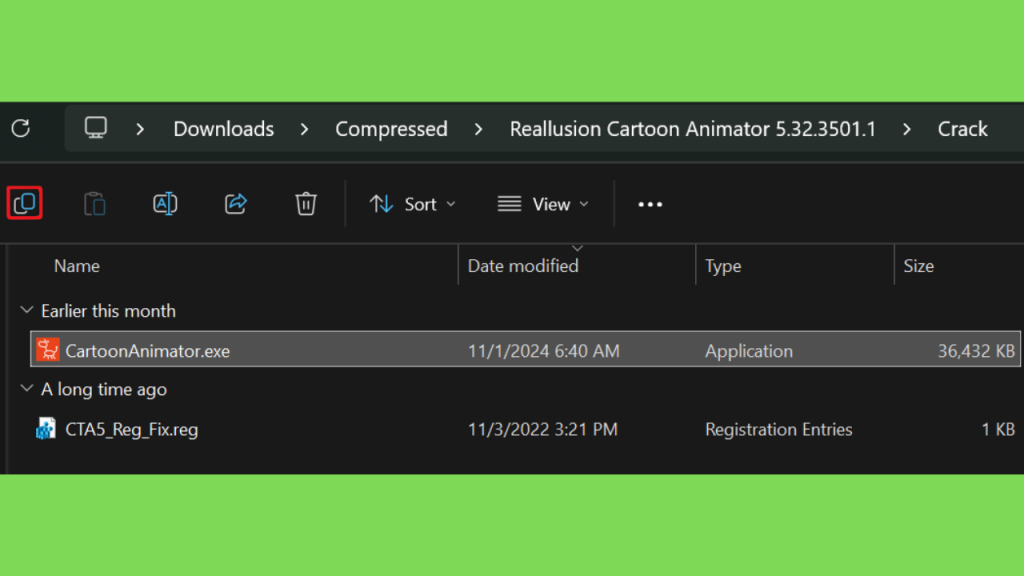Screen dimensions: 1024x576
Task: Click the A long time ago group label
Action: coord(104,389)
